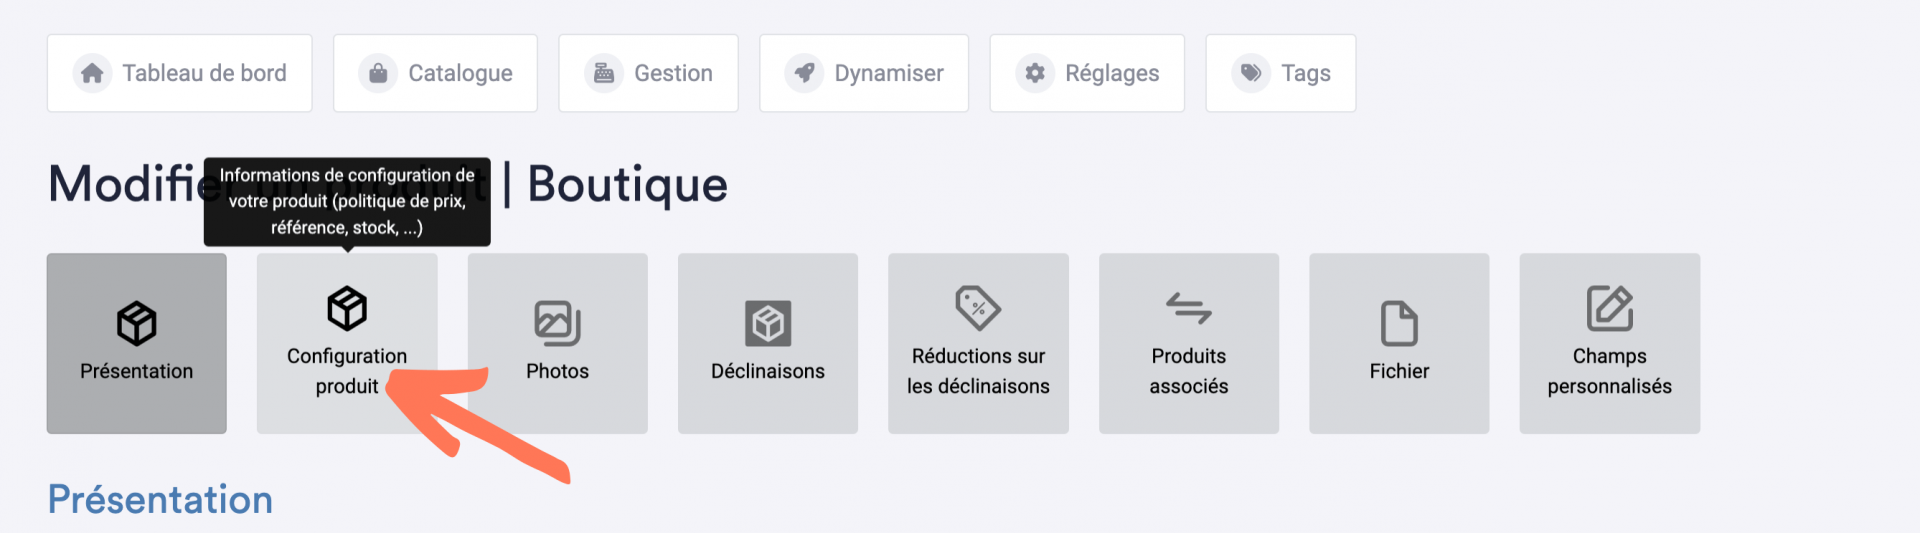Select the Déclinaisons tab

tap(768, 343)
